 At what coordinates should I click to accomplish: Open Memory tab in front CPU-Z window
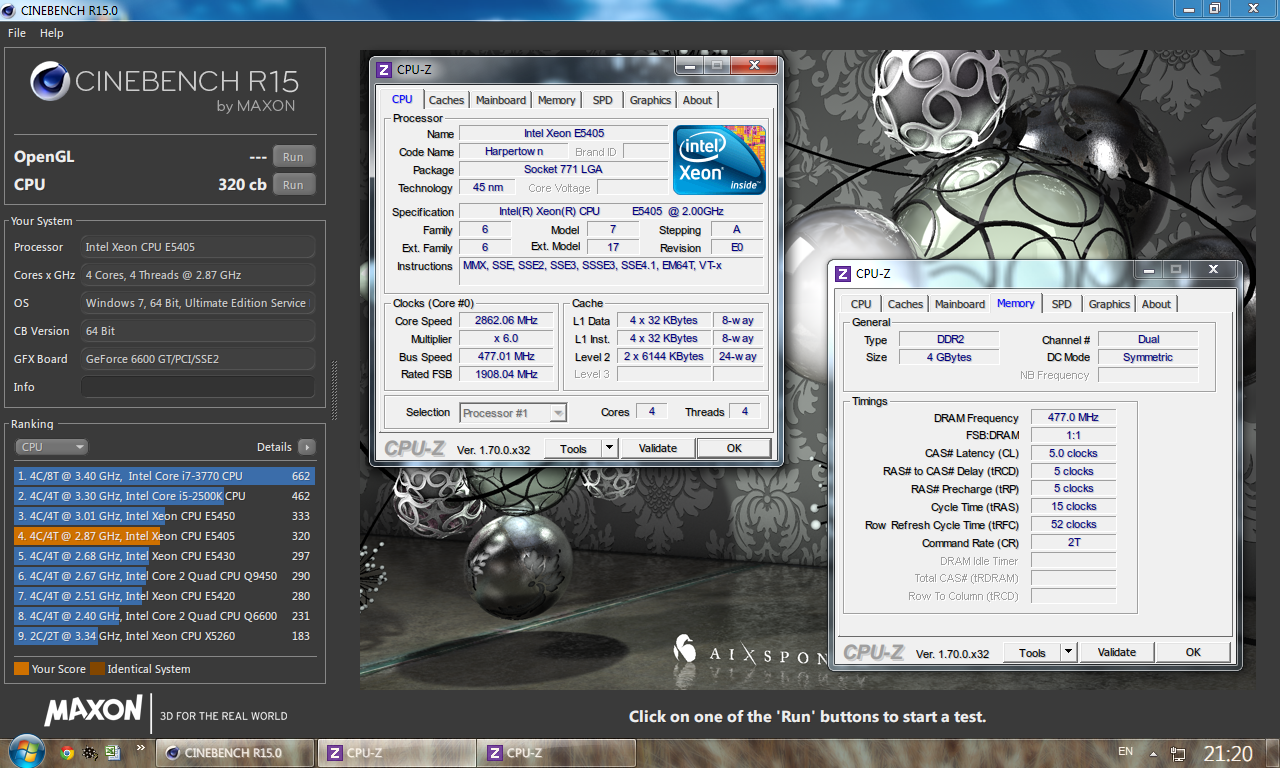[556, 100]
